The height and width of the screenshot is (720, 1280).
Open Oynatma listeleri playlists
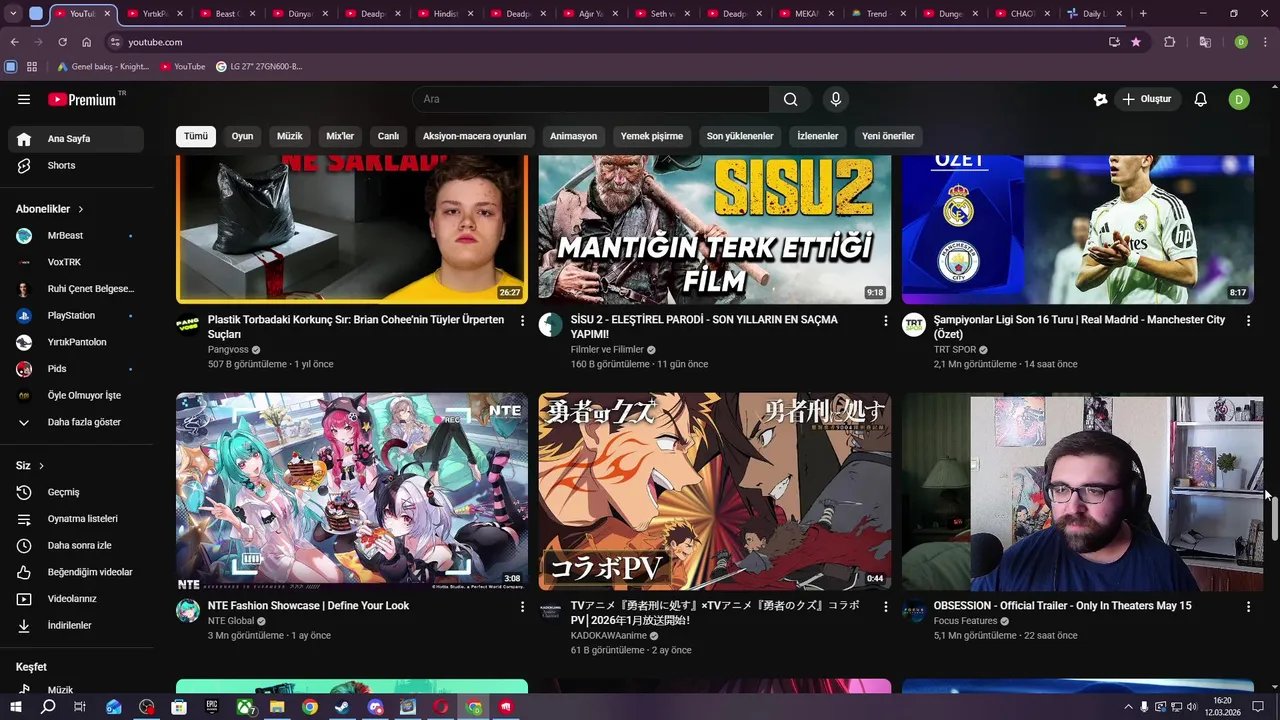coord(76,519)
